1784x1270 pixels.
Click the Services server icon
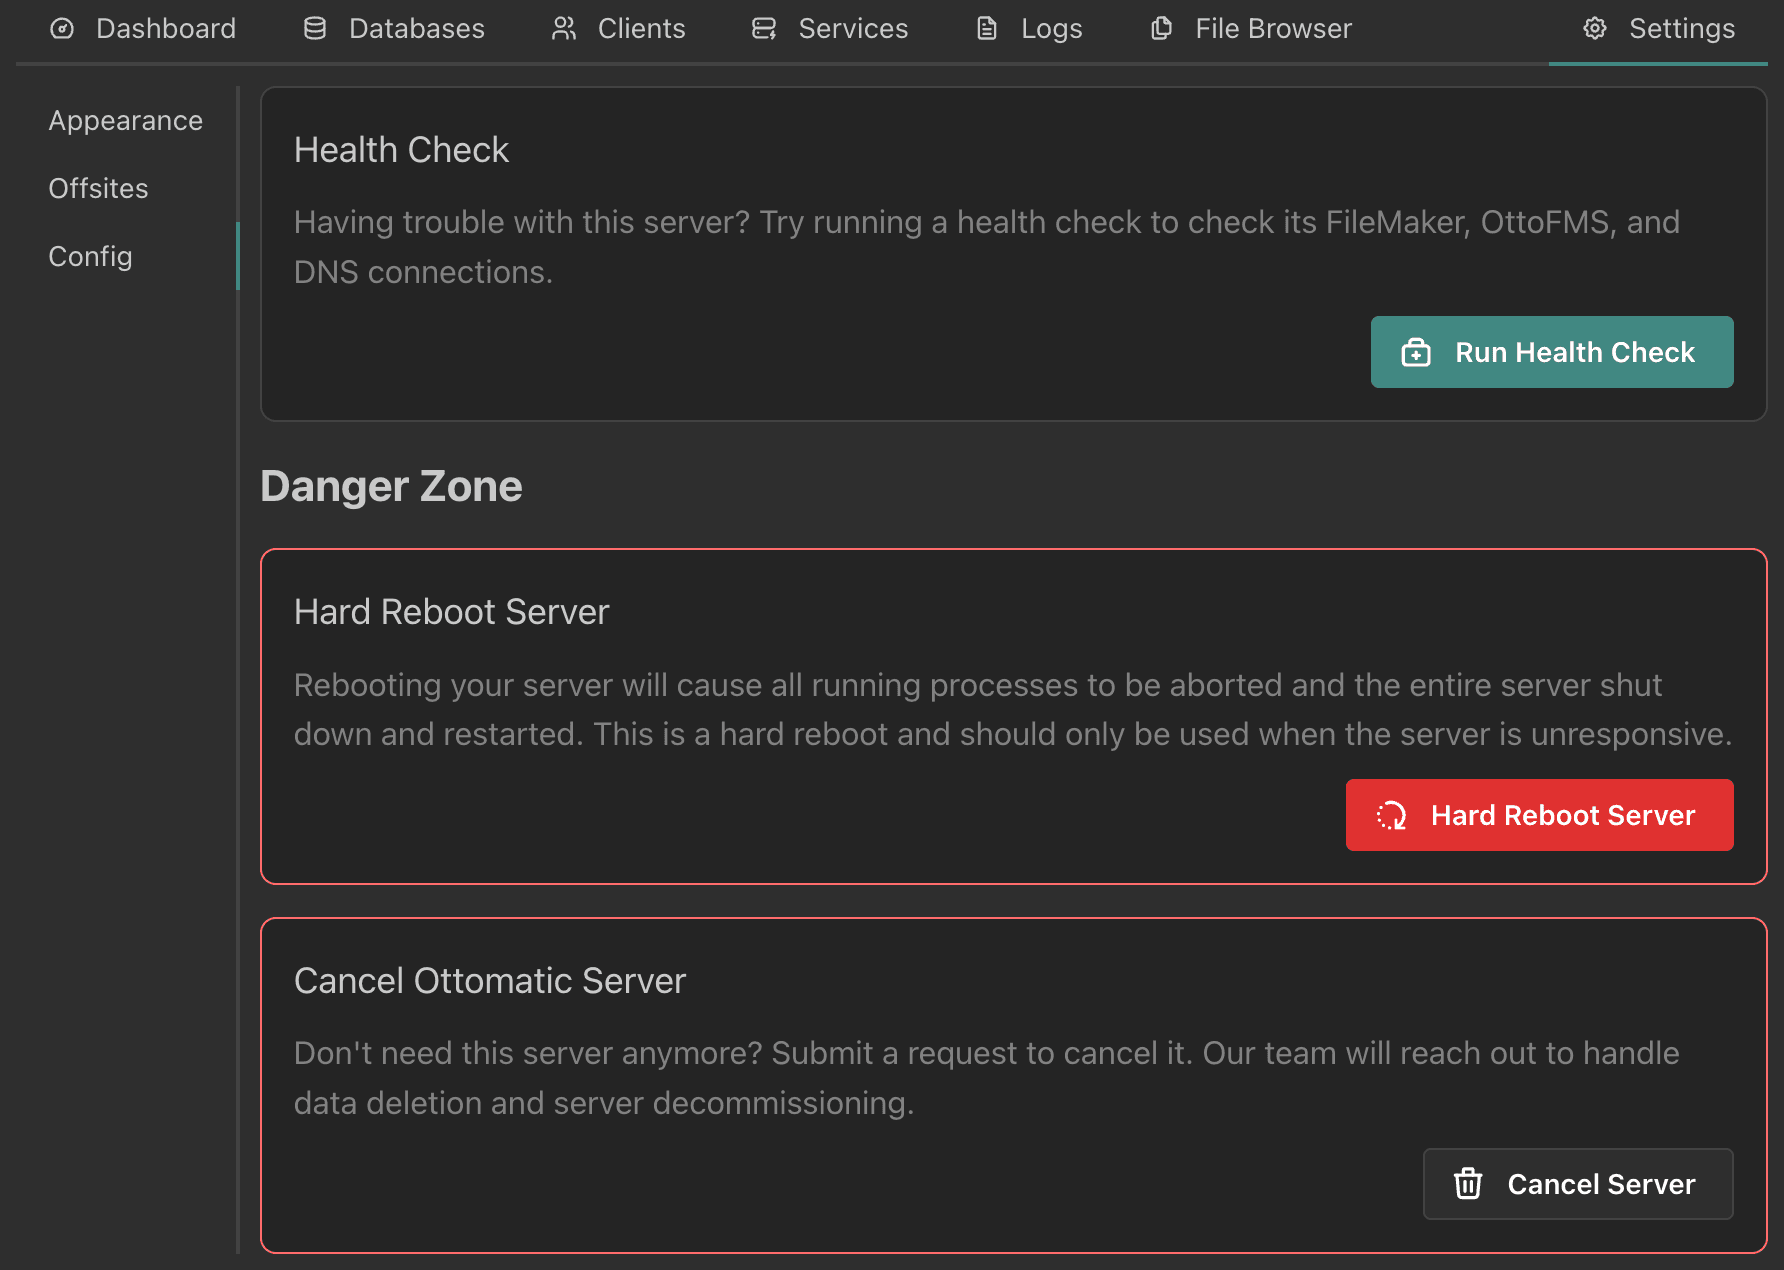point(764,29)
